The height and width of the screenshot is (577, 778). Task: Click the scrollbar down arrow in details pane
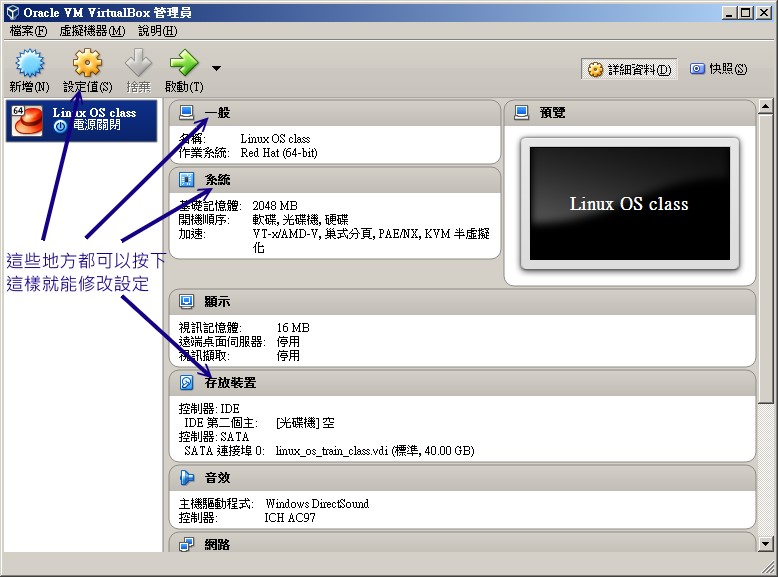pos(765,544)
